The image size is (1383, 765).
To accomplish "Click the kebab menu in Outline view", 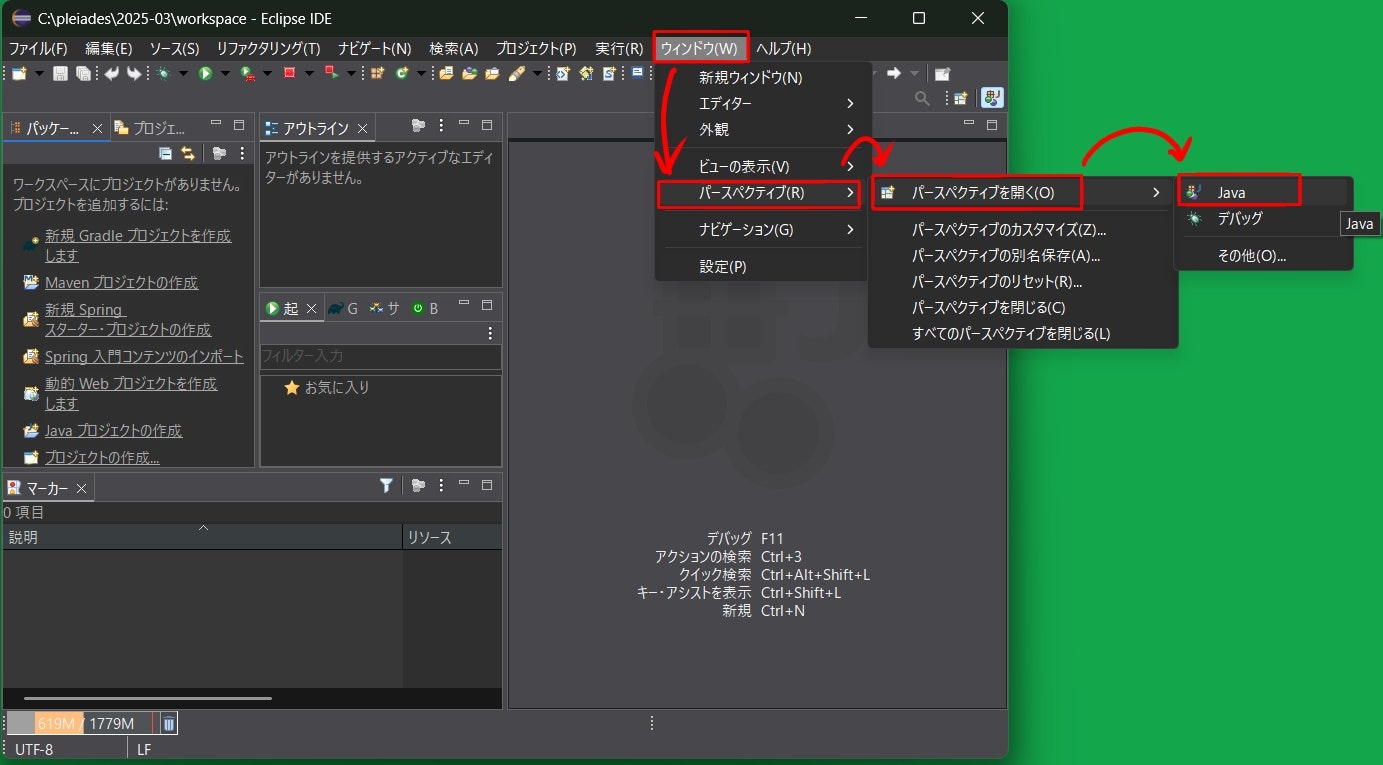I will pos(441,125).
